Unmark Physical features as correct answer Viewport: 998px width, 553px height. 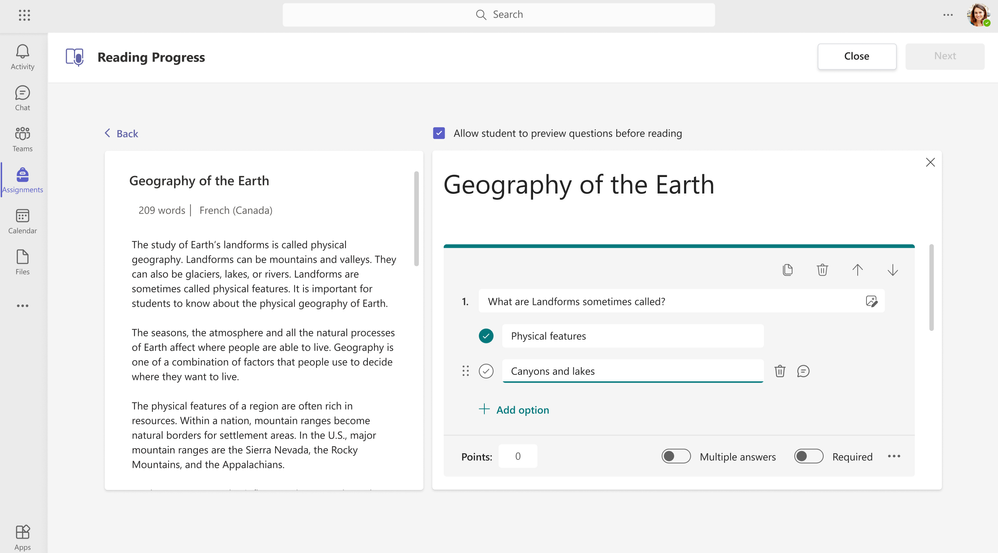click(486, 336)
